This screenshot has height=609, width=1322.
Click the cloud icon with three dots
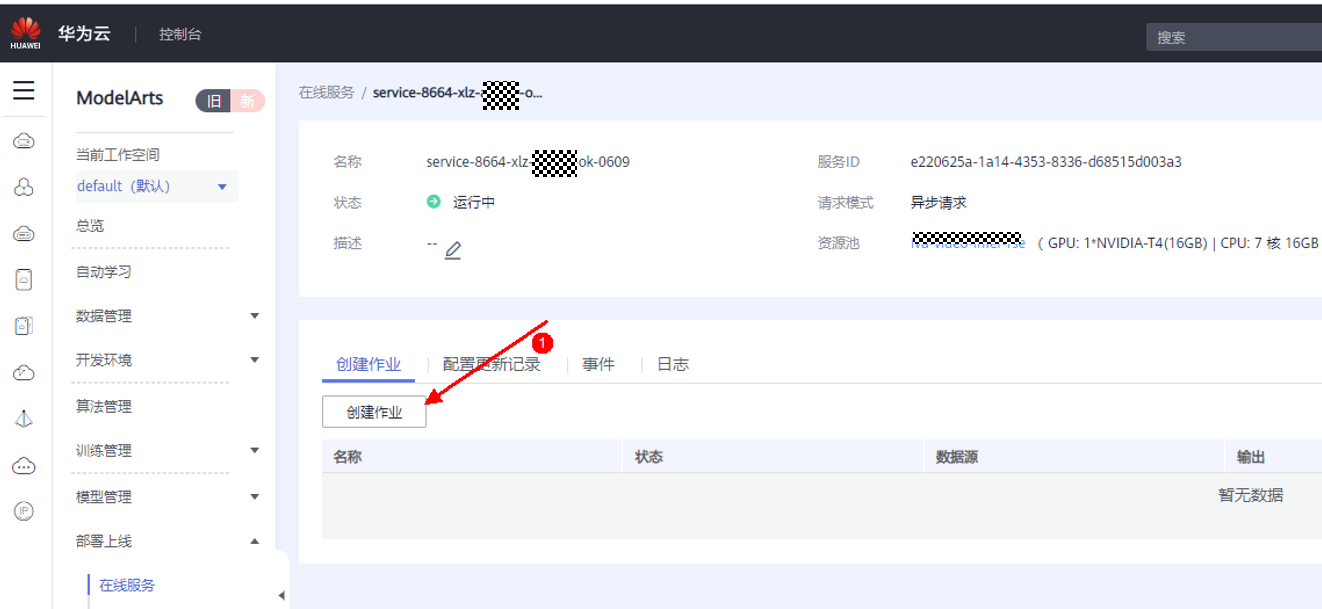pyautogui.click(x=24, y=465)
